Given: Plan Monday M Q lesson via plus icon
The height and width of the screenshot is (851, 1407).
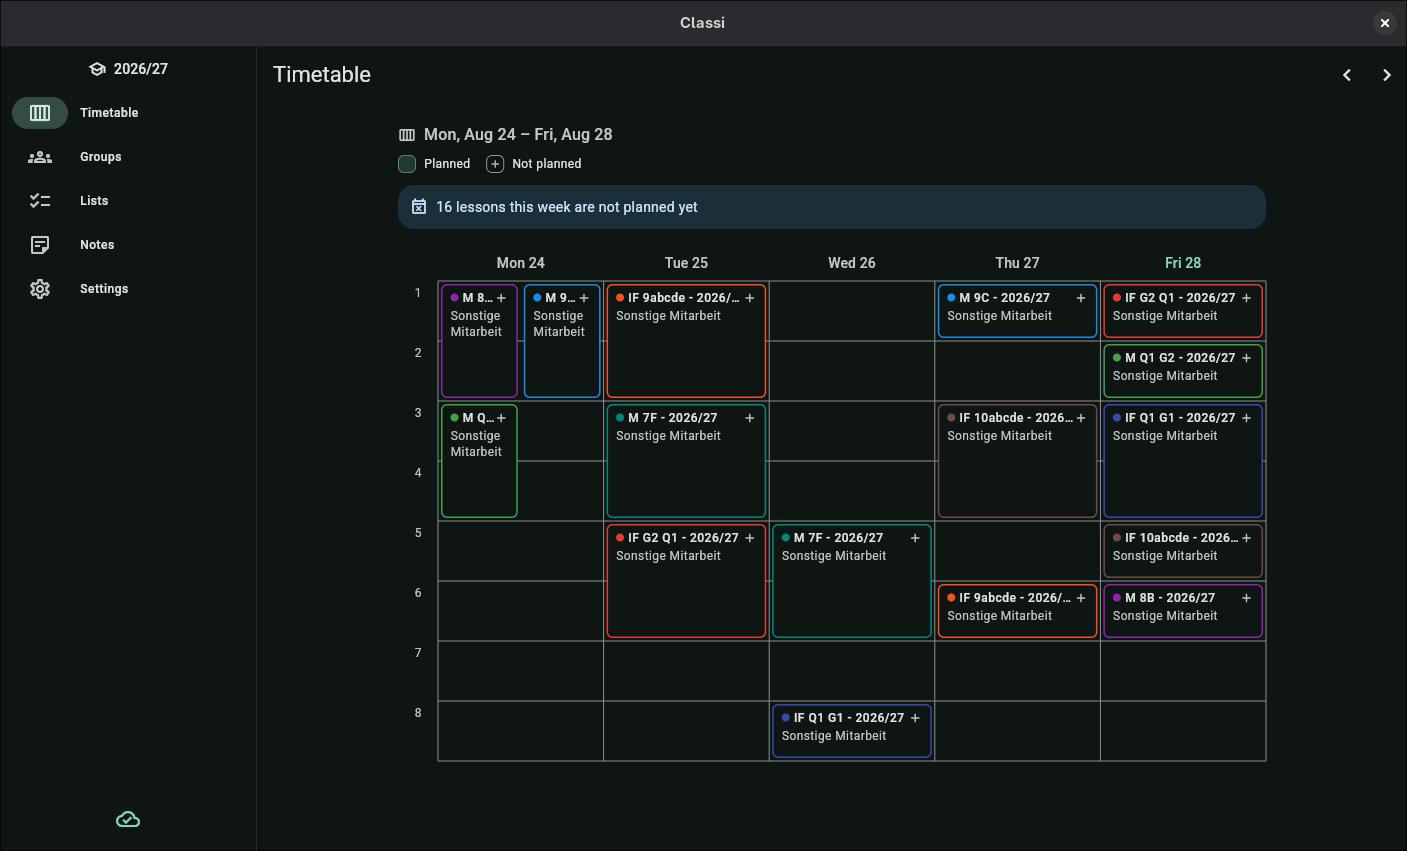Looking at the screenshot, I should pos(502,418).
